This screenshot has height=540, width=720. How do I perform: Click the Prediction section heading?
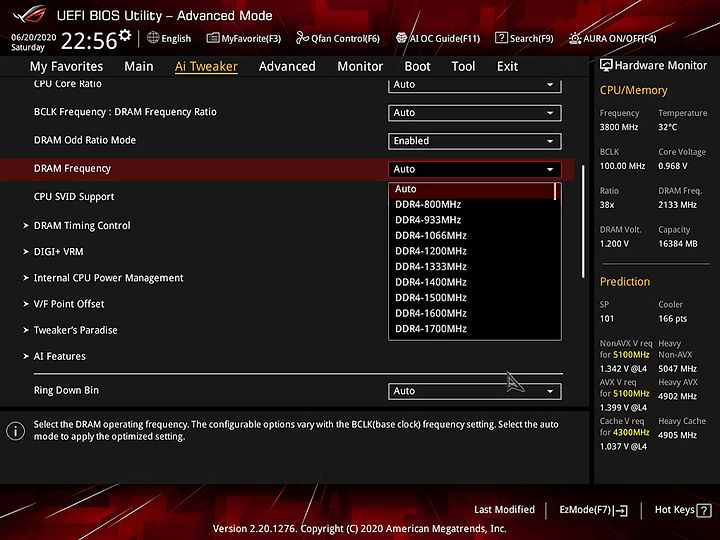[625, 282]
